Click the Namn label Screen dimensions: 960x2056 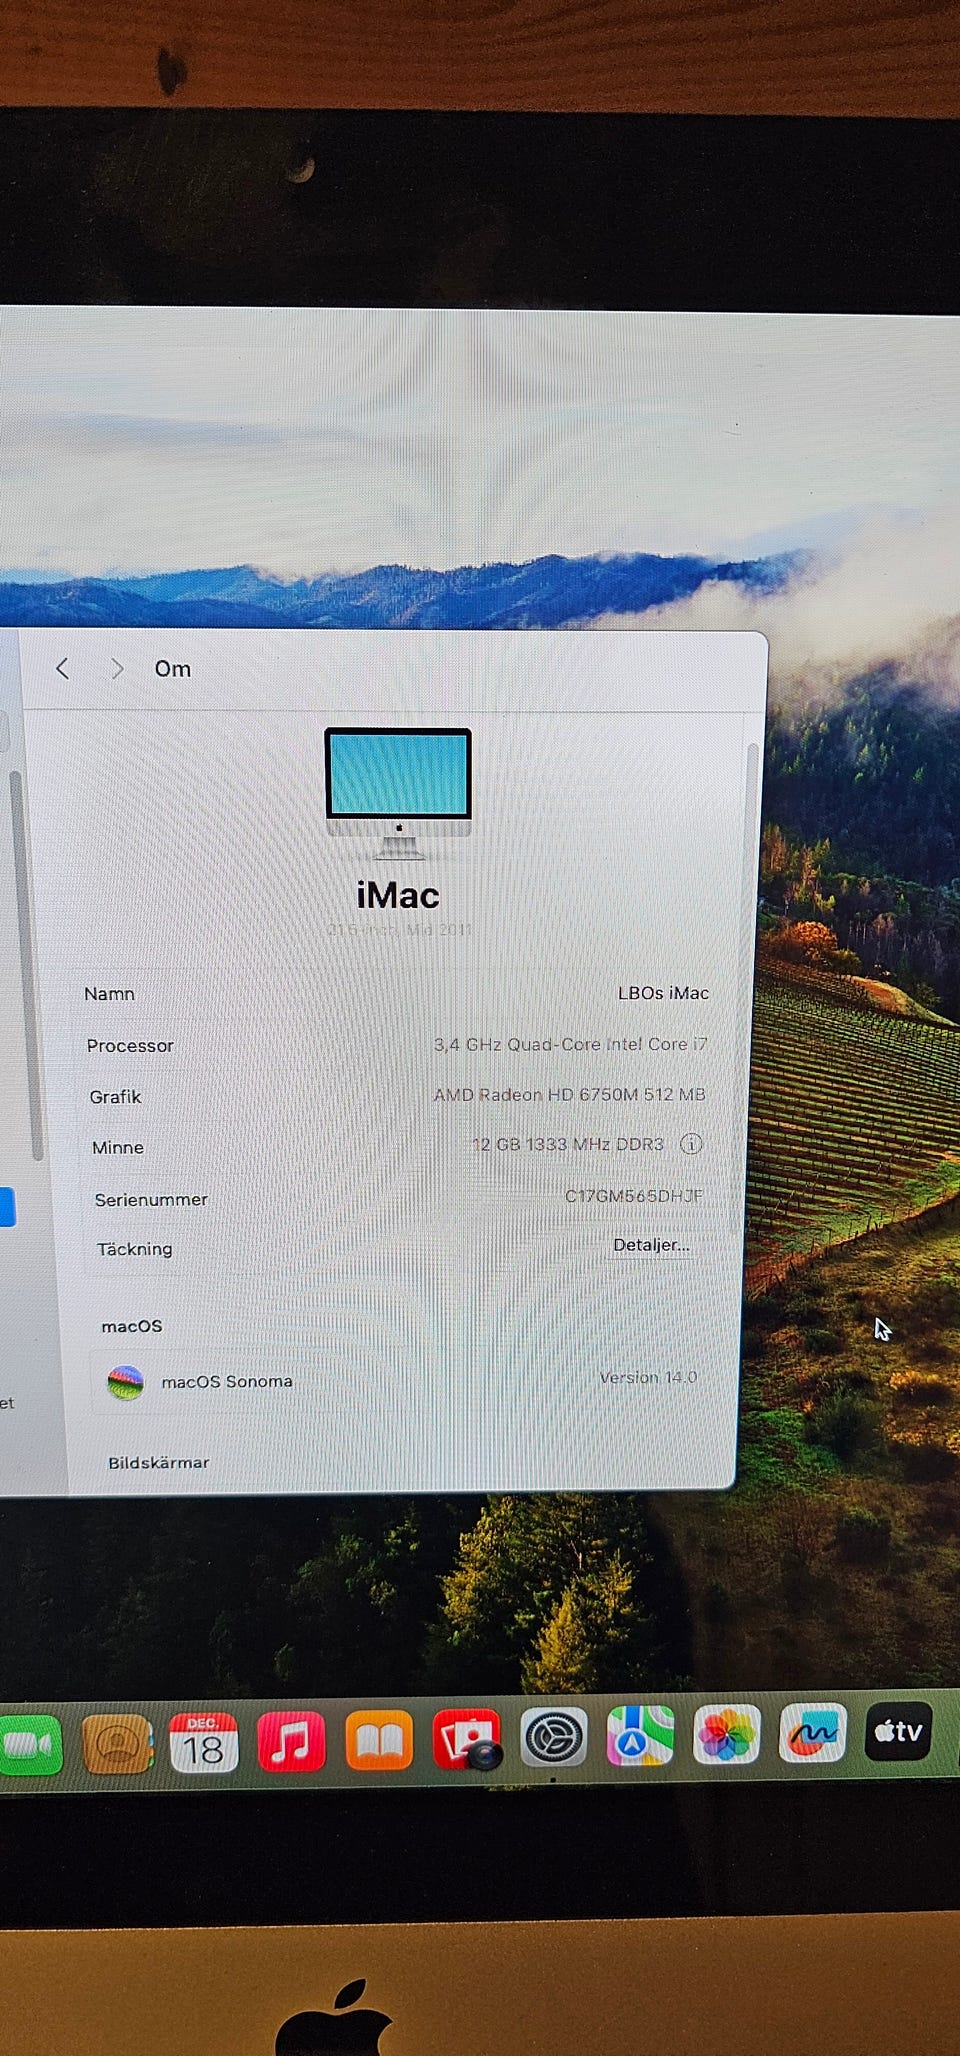pos(109,994)
